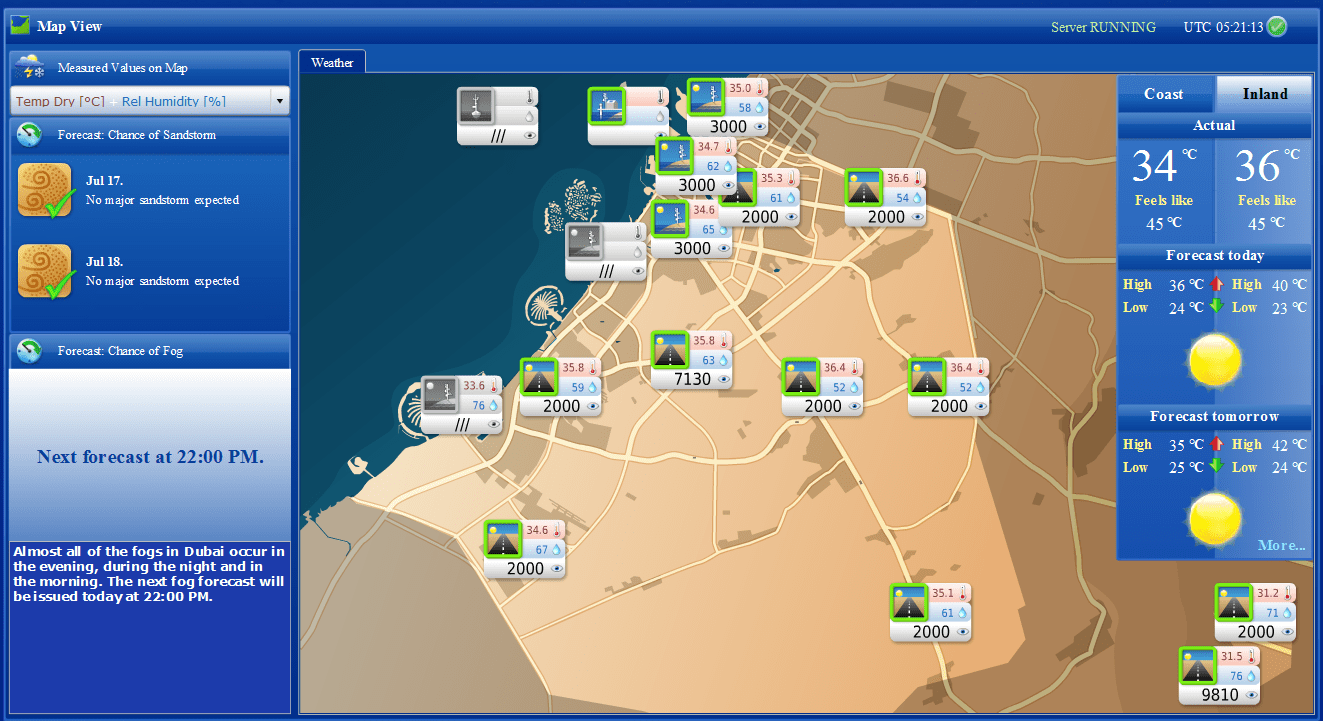
Task: Click the green server status checkmark
Action: [x=1277, y=27]
